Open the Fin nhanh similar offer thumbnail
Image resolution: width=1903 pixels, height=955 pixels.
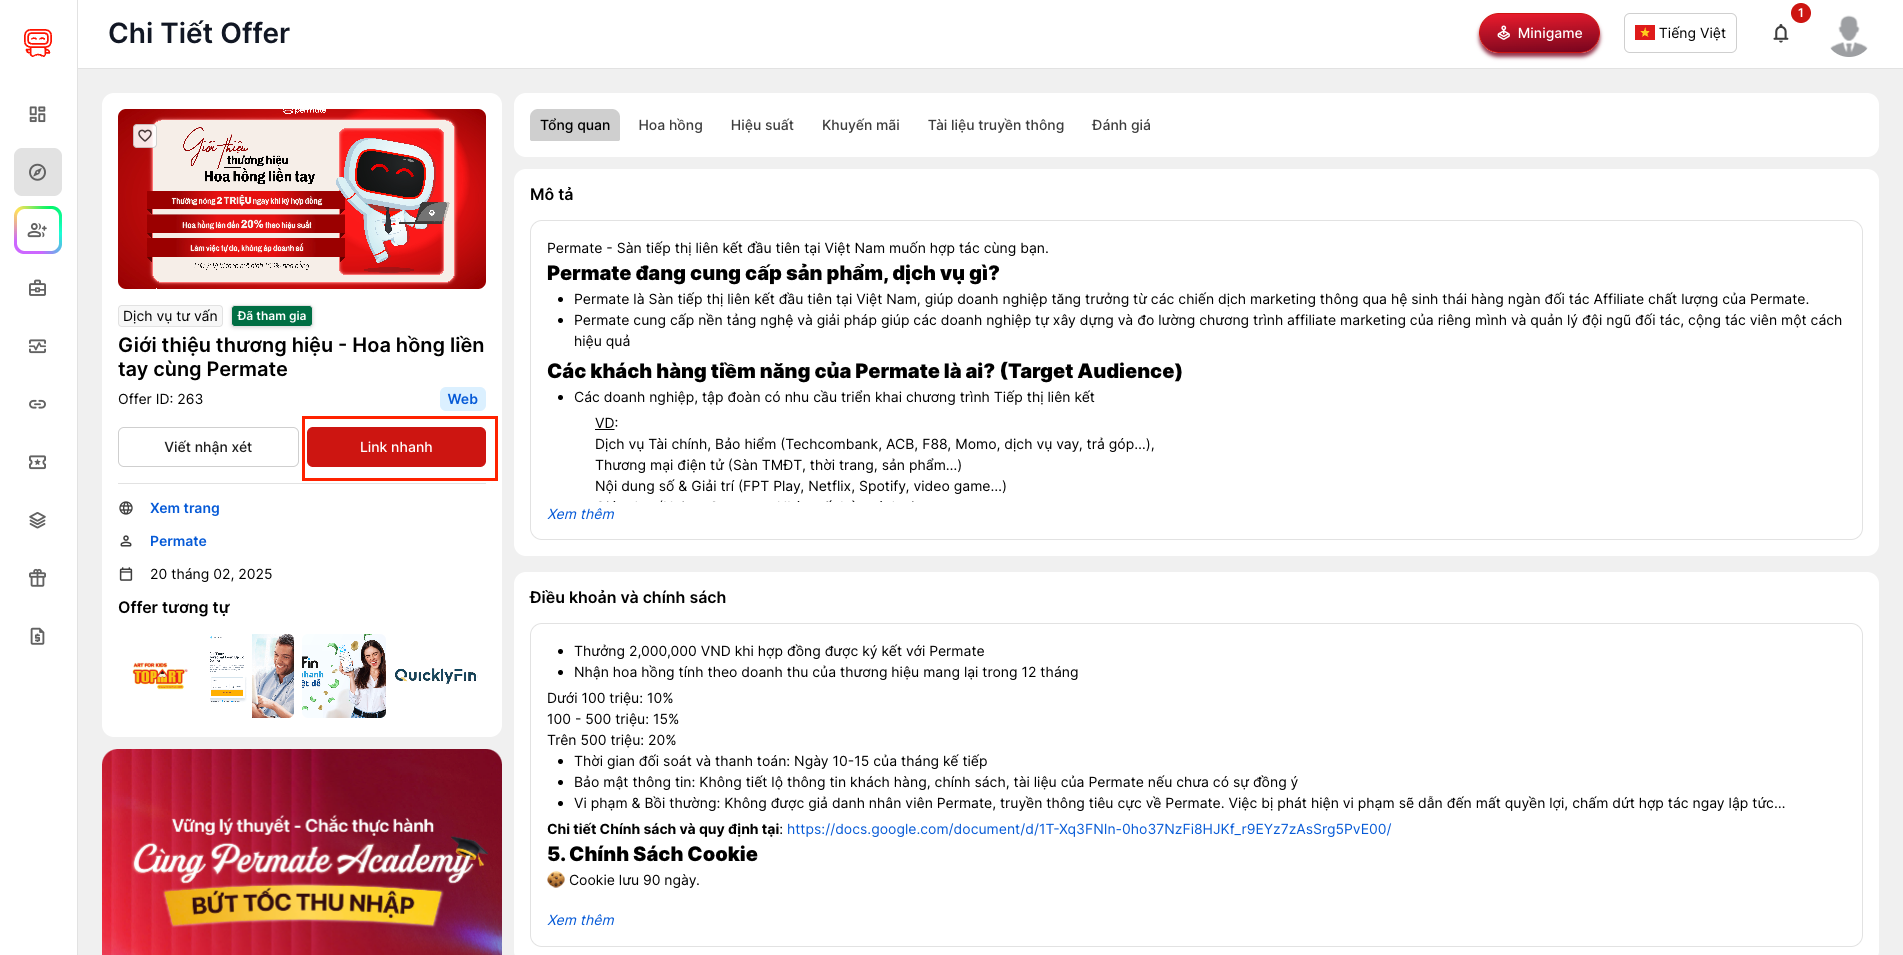[x=343, y=676]
